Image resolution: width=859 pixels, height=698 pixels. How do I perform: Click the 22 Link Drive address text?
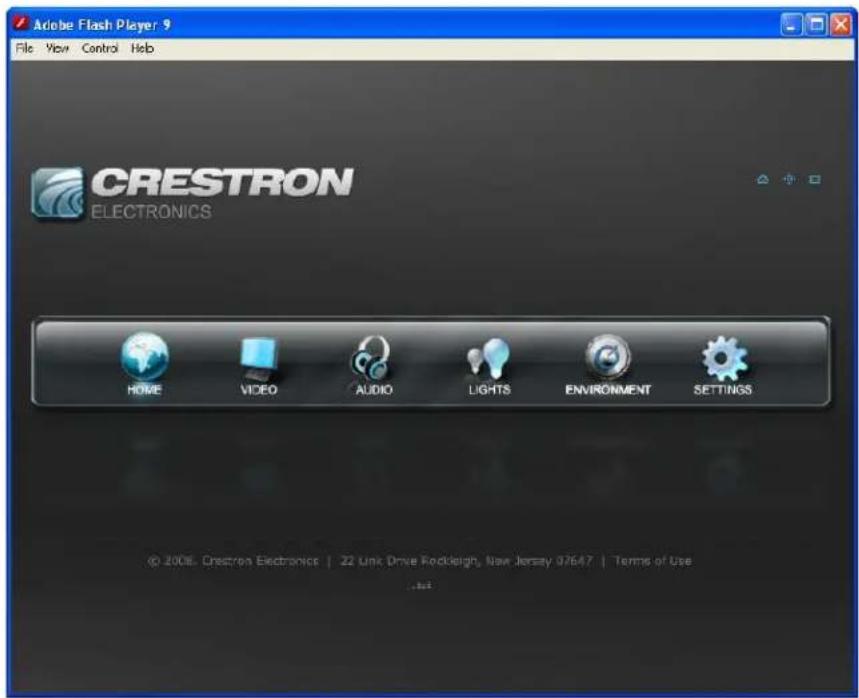[x=466, y=560]
